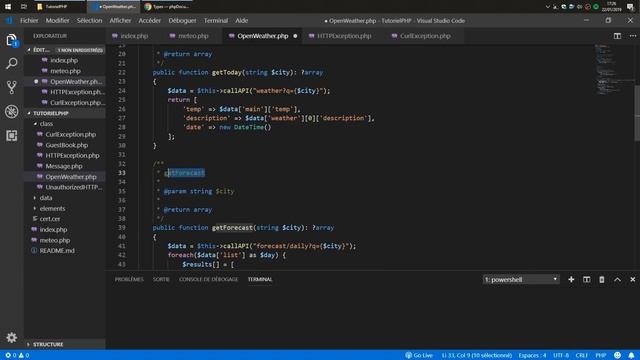Viewport: 640px width, 360px height.
Task: Open the Aide menu
Action: (x=242, y=20)
